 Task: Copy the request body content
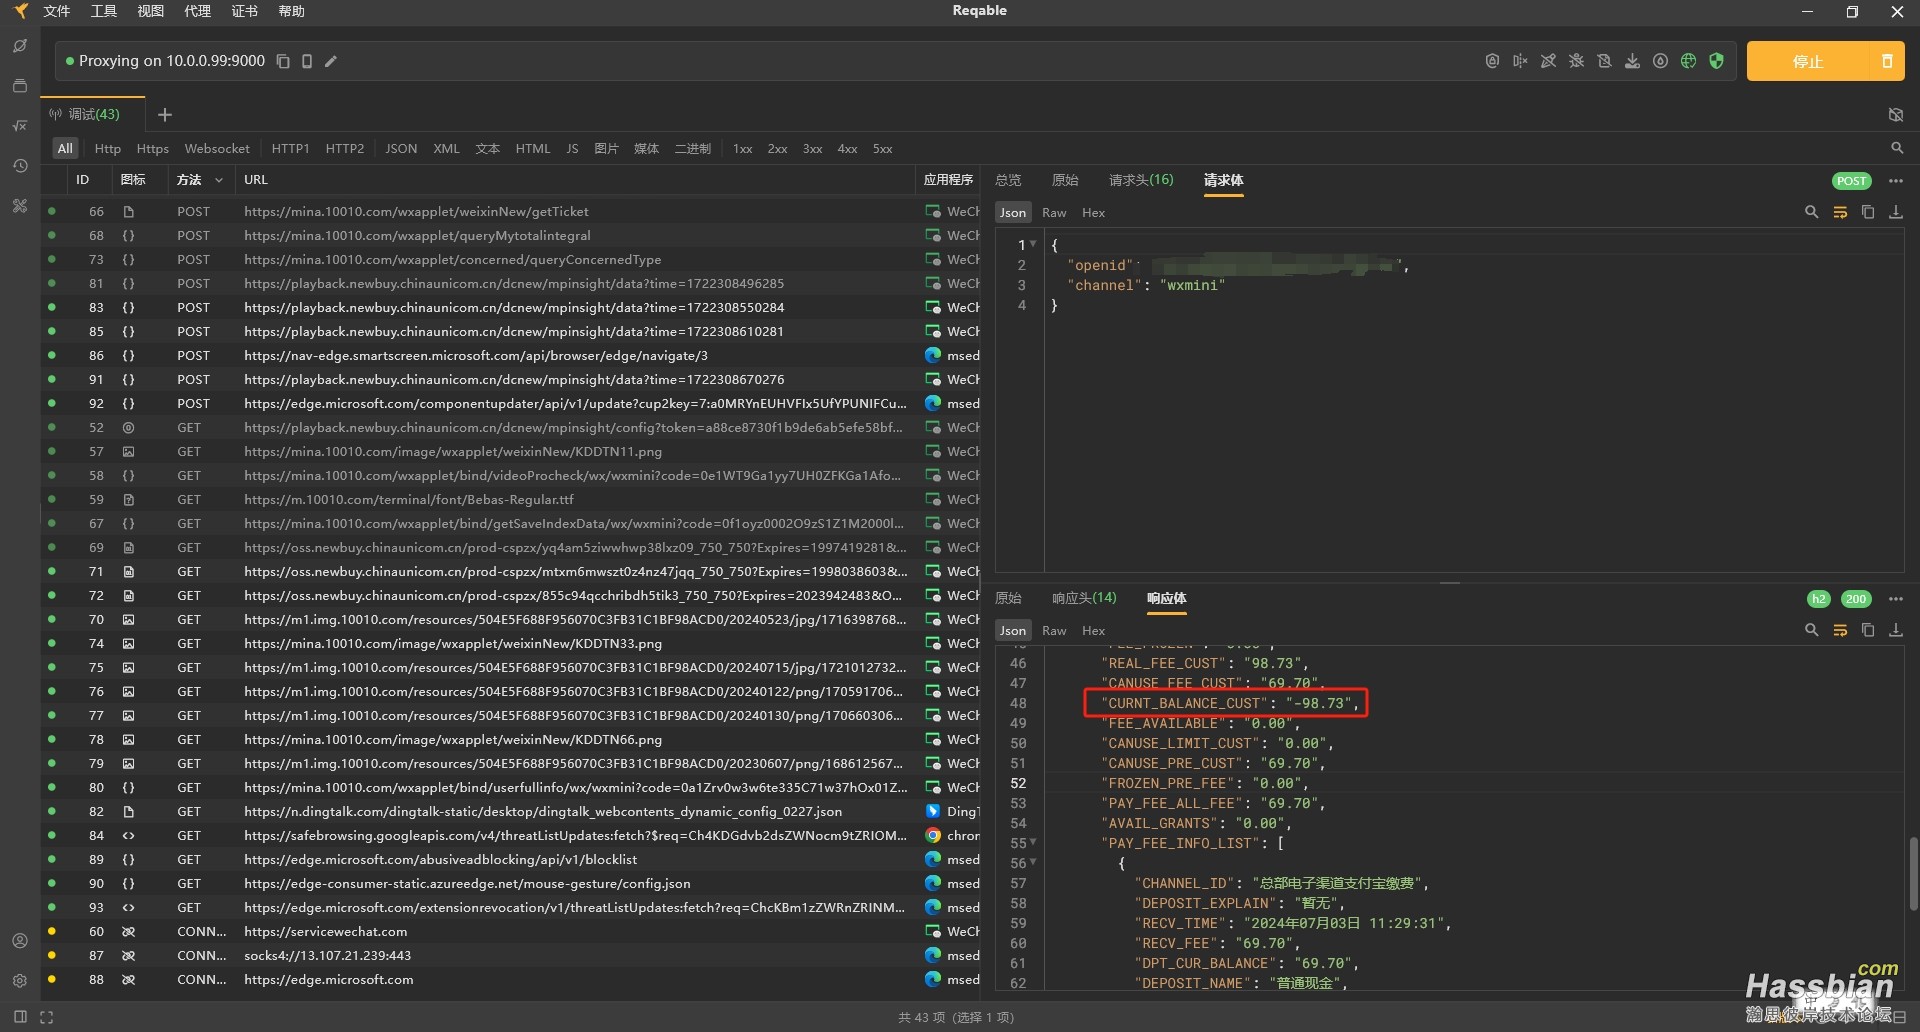tap(1867, 212)
